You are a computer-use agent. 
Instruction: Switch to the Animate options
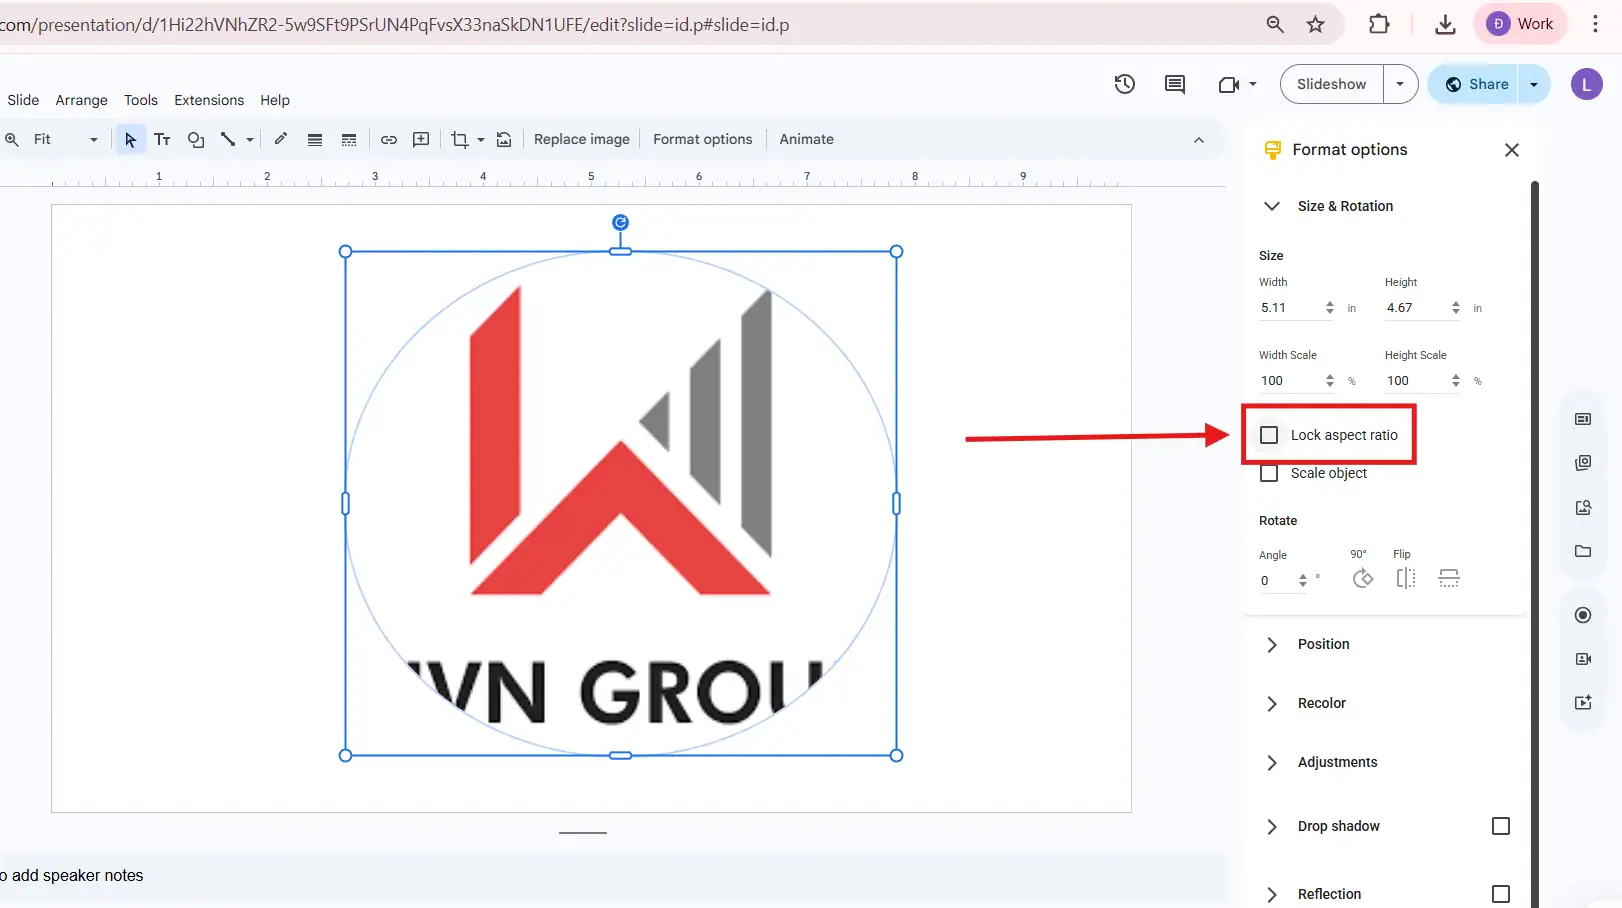(x=806, y=139)
